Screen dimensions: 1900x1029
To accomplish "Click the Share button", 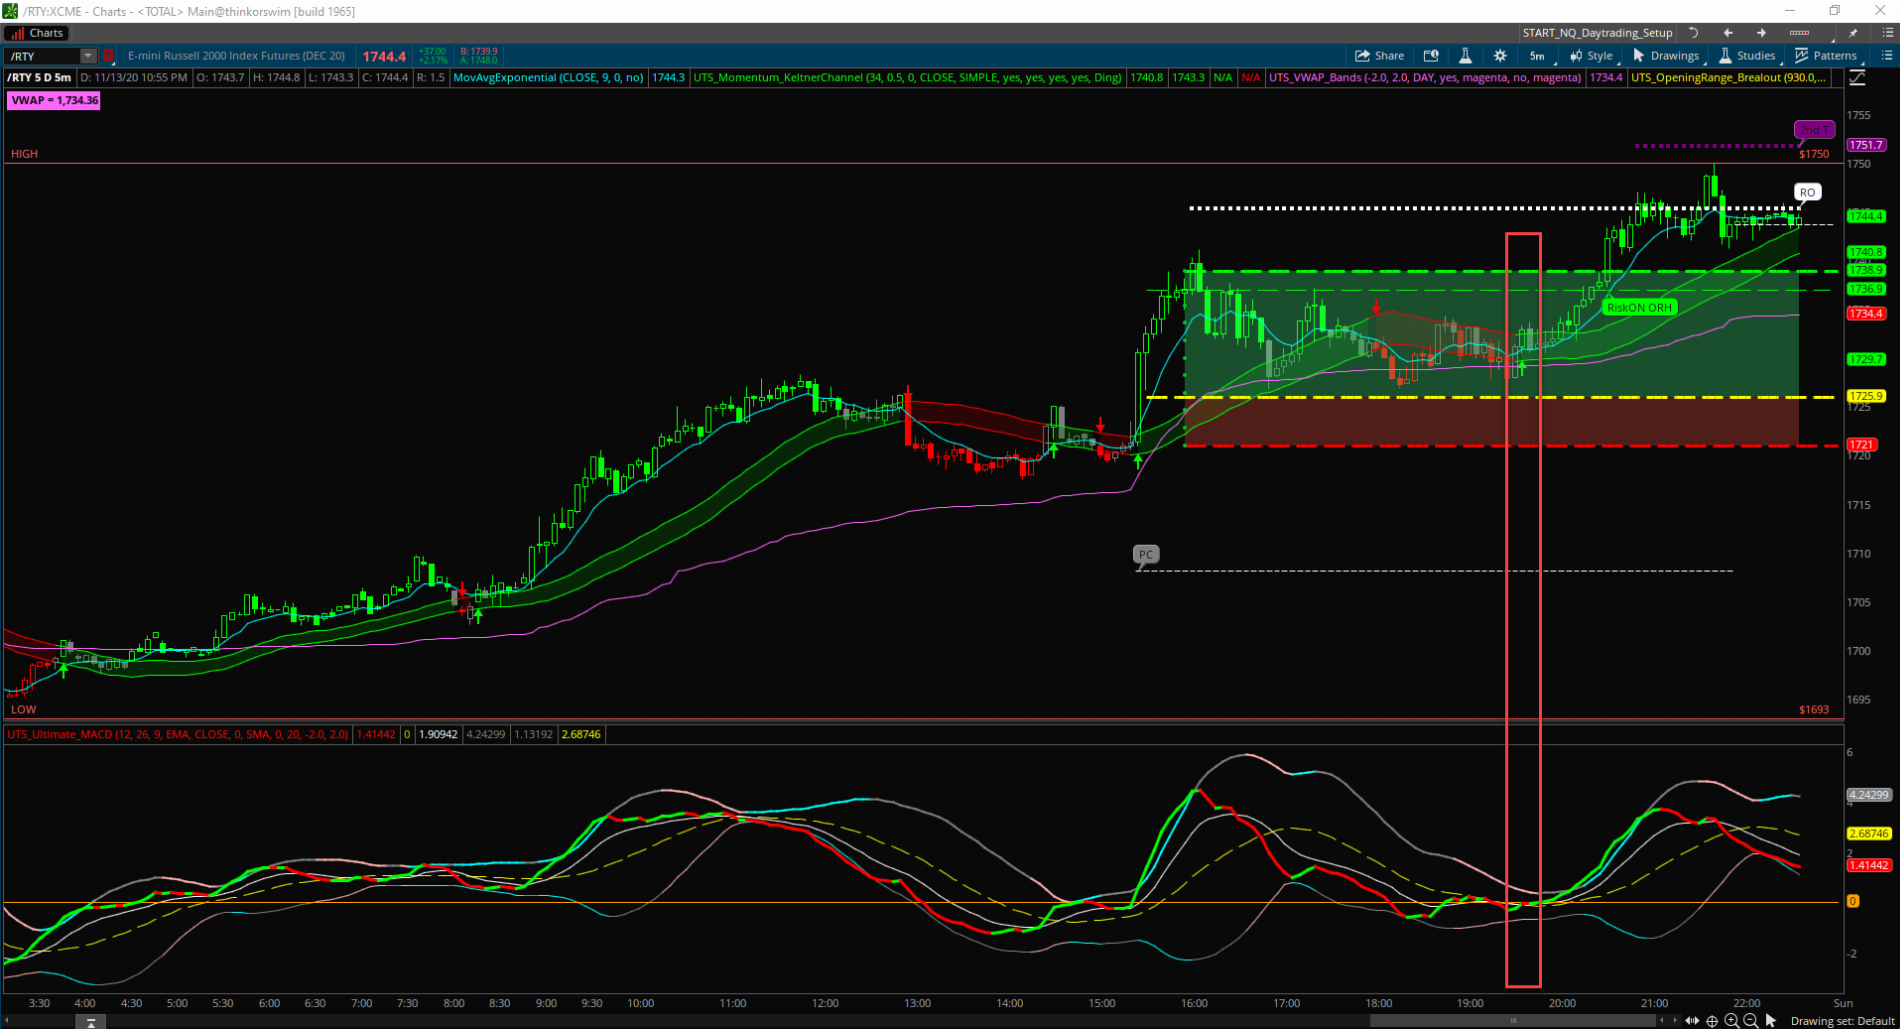I will (1379, 56).
